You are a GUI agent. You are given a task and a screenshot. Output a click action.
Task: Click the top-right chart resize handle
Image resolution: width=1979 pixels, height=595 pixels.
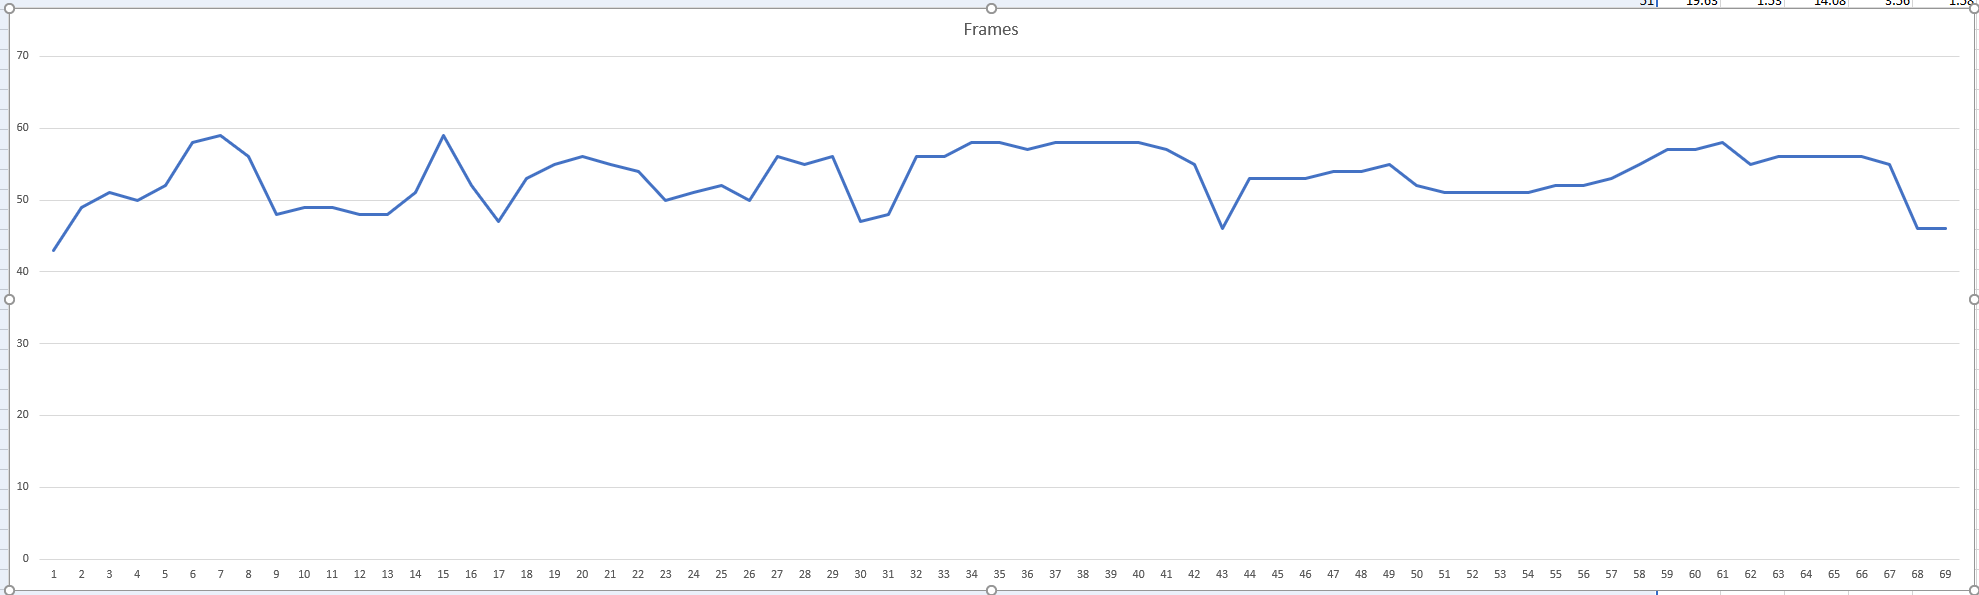click(x=1973, y=8)
